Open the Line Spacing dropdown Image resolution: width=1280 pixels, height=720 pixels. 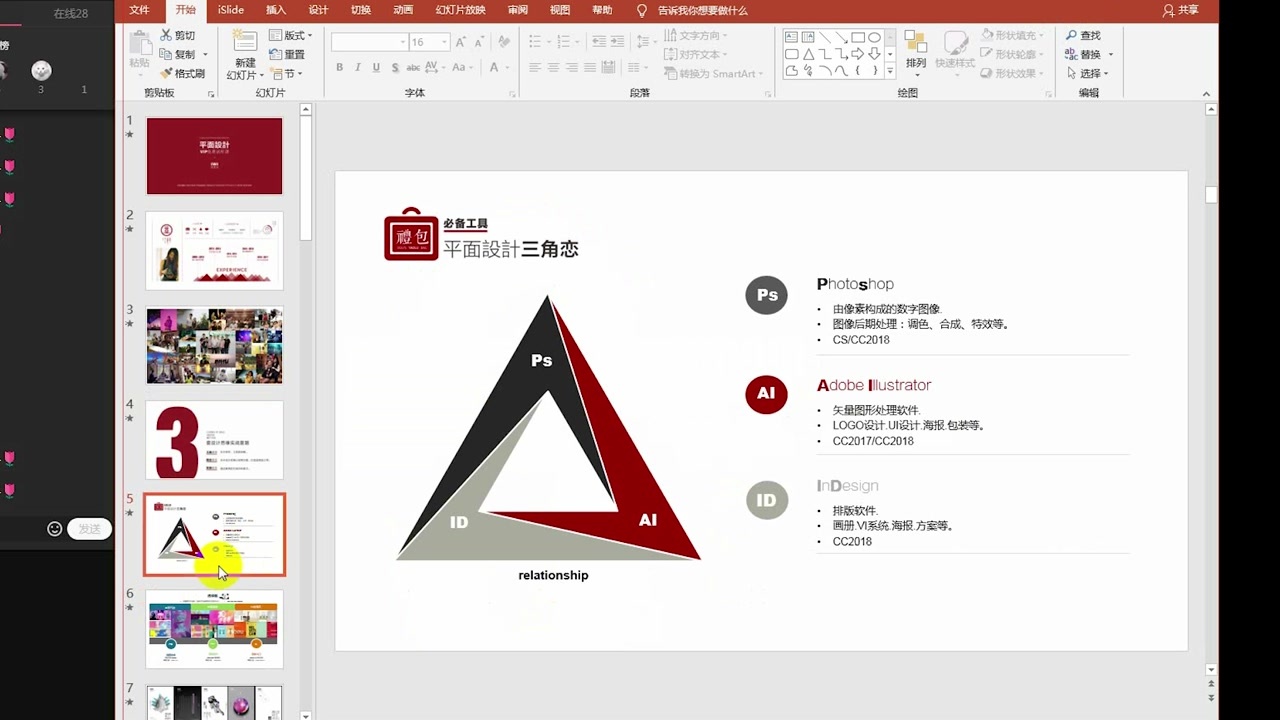(x=646, y=42)
